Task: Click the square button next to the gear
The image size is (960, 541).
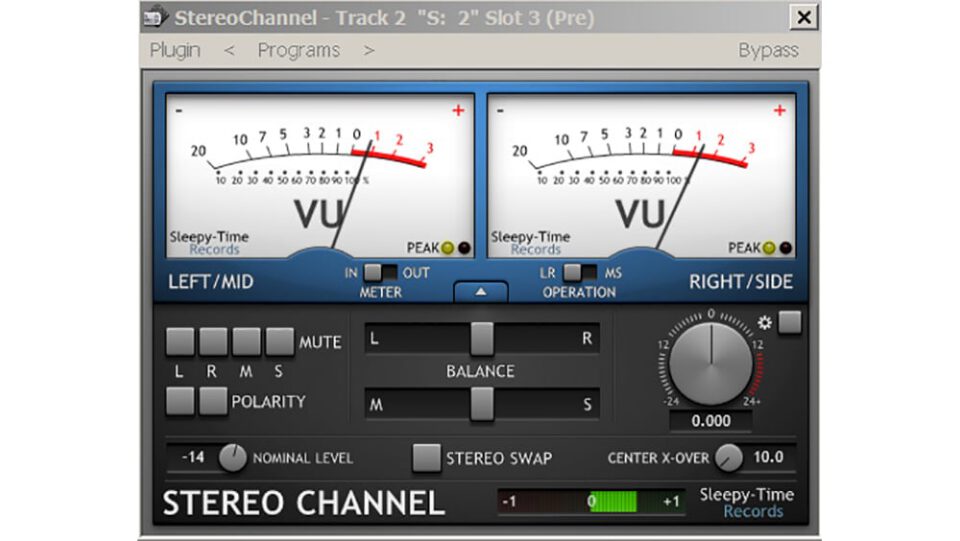Action: pyautogui.click(x=790, y=322)
